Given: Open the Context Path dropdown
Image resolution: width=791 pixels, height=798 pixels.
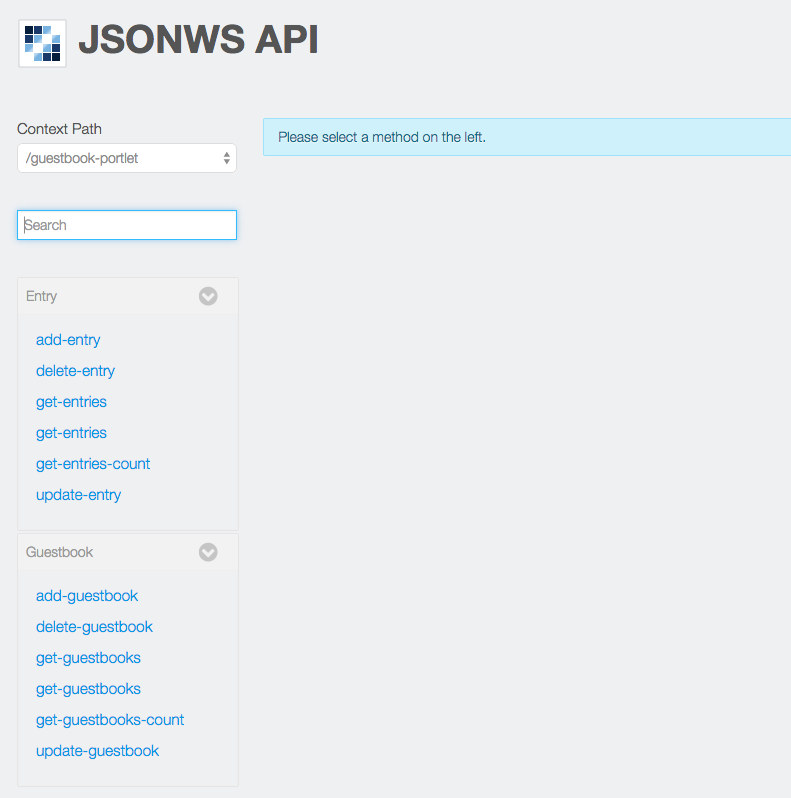Looking at the screenshot, I should [x=127, y=158].
